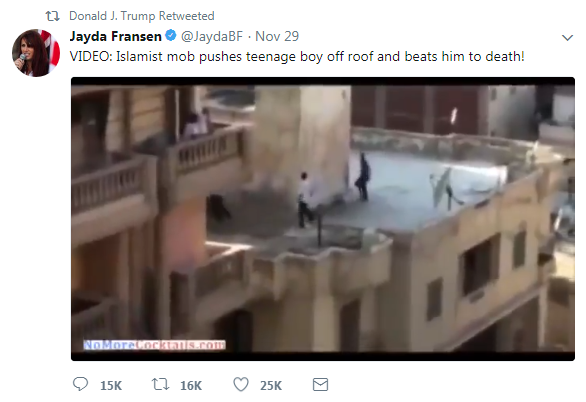Click the tweet text starting with 'VIDEO:'
This screenshot has height=402, width=586.
[297, 56]
